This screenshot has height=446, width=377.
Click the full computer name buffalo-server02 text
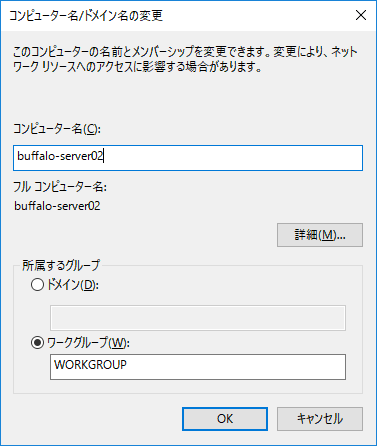point(57,206)
